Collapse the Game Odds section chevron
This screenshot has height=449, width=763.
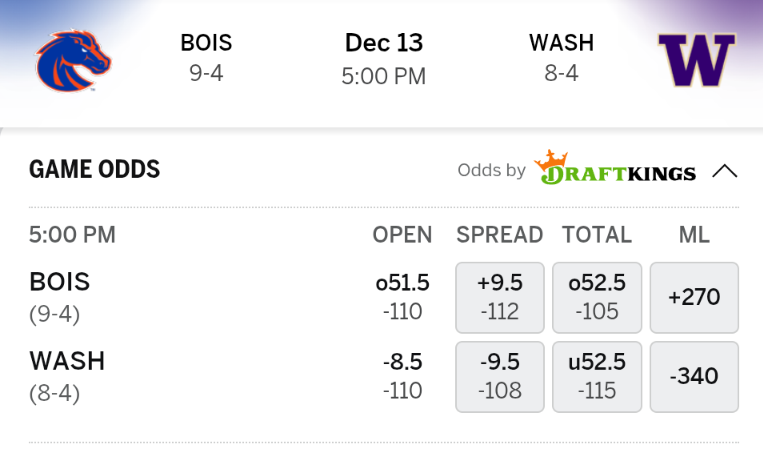pos(725,171)
